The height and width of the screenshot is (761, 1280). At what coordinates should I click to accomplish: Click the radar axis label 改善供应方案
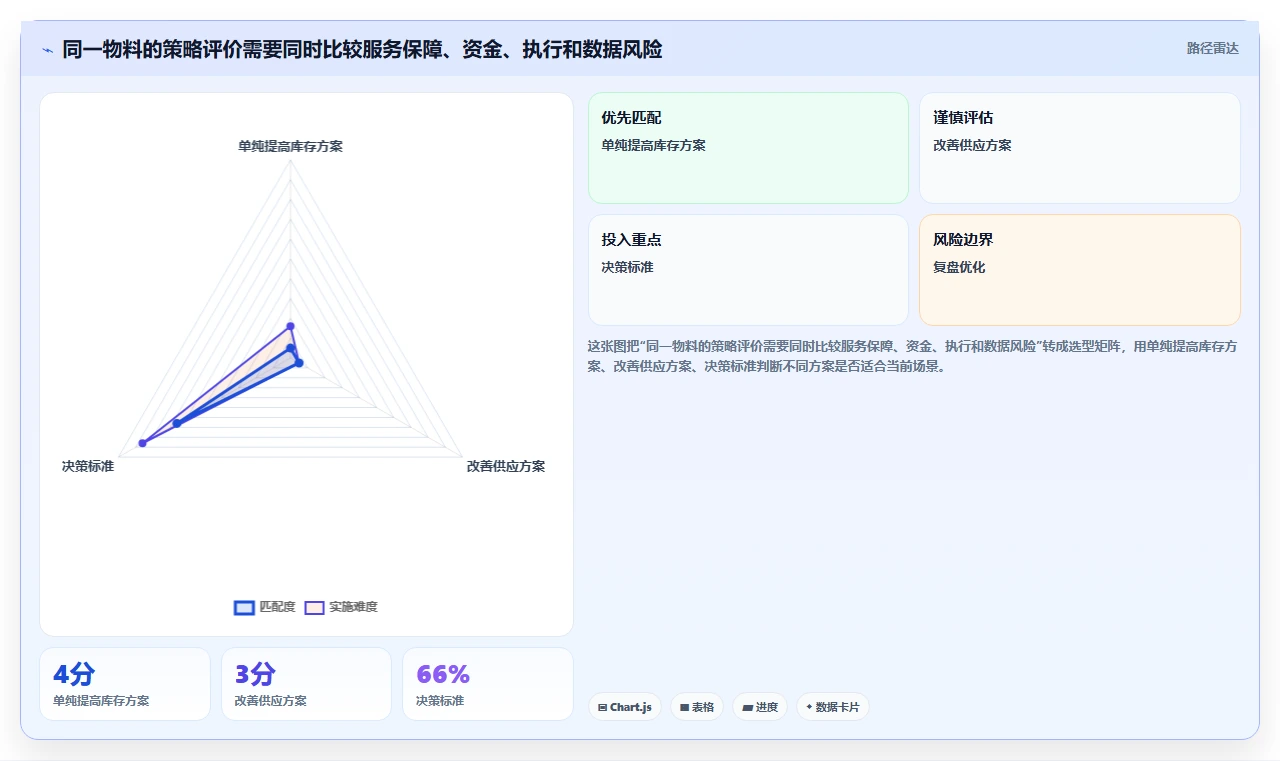click(x=506, y=466)
